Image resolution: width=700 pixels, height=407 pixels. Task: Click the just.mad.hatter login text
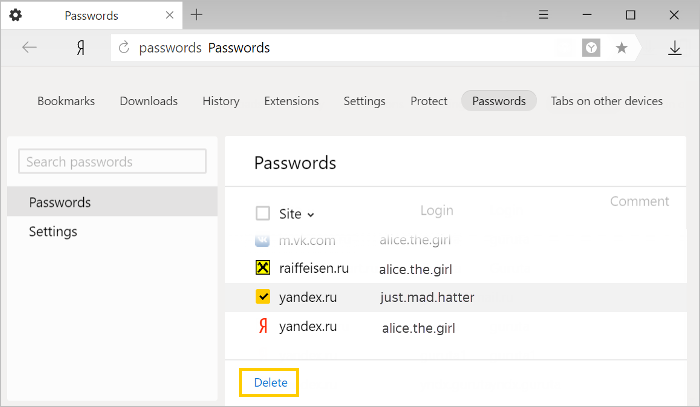pyautogui.click(x=427, y=297)
